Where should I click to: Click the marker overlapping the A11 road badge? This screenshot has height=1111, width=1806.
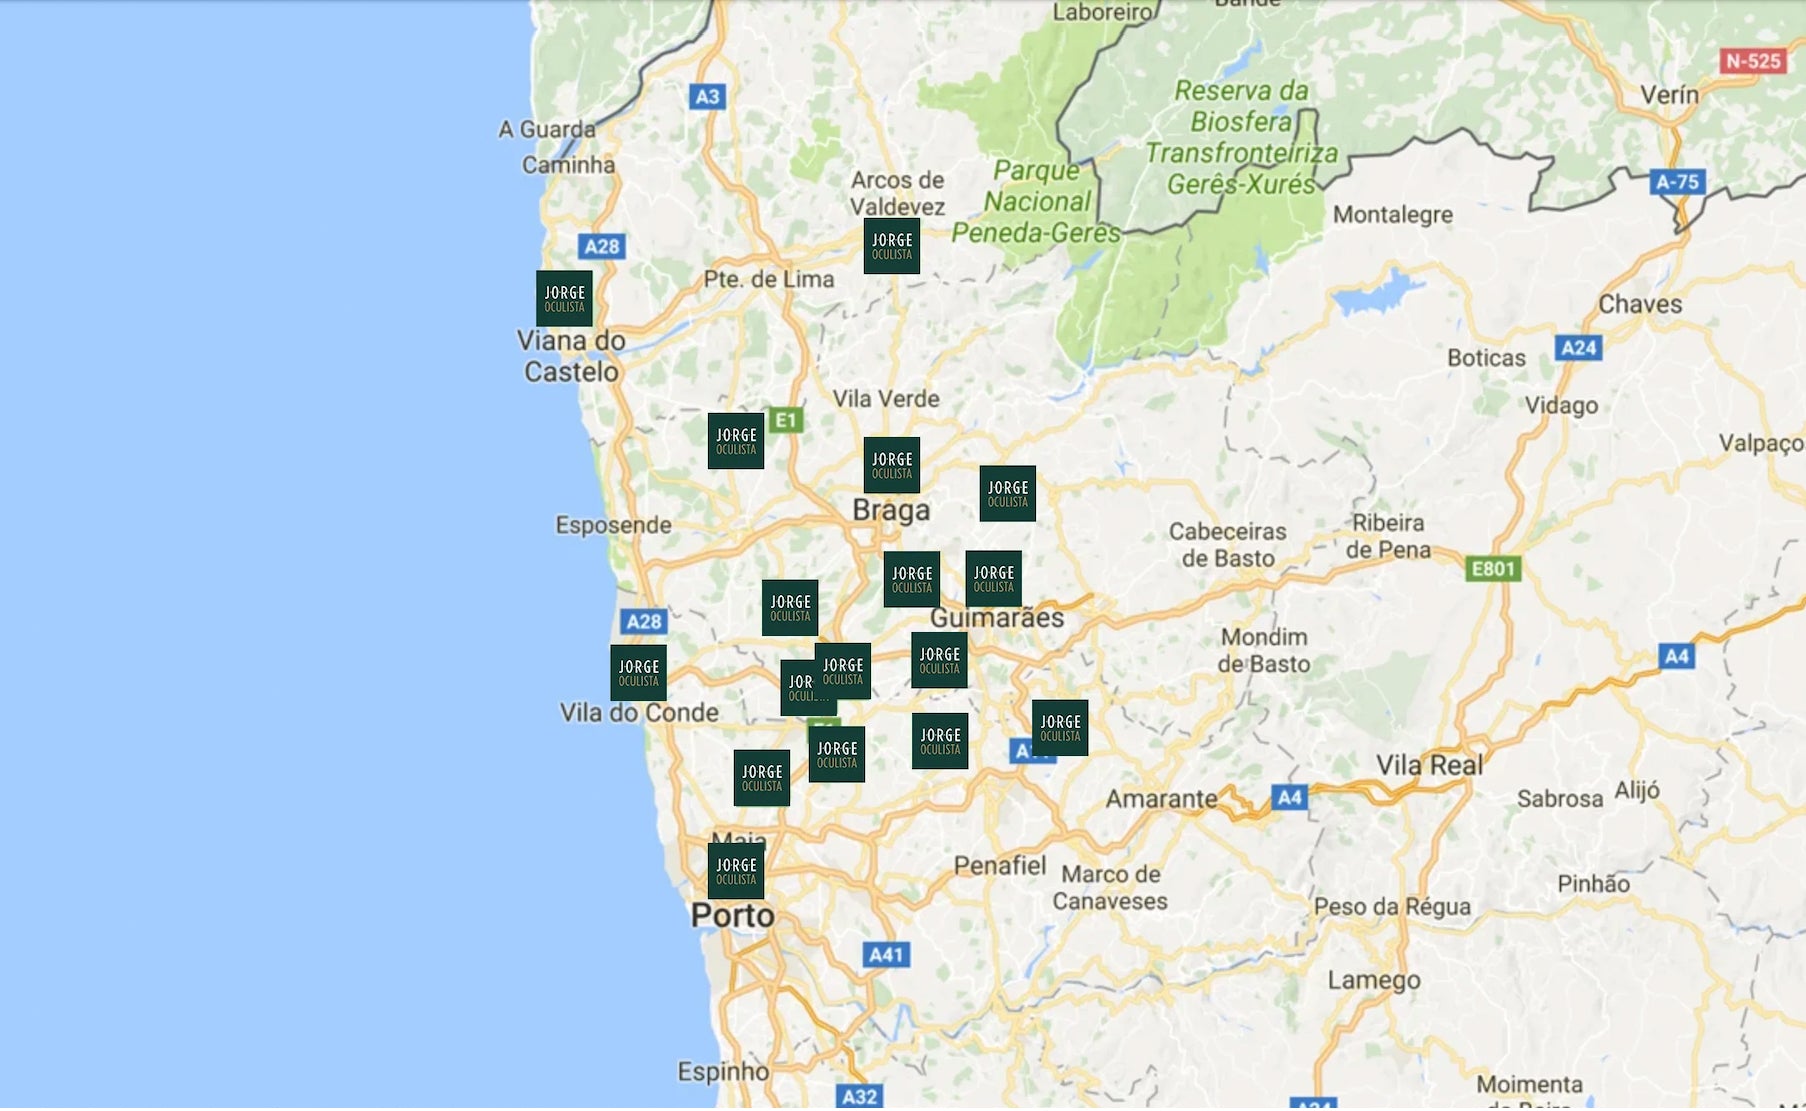1059,728
